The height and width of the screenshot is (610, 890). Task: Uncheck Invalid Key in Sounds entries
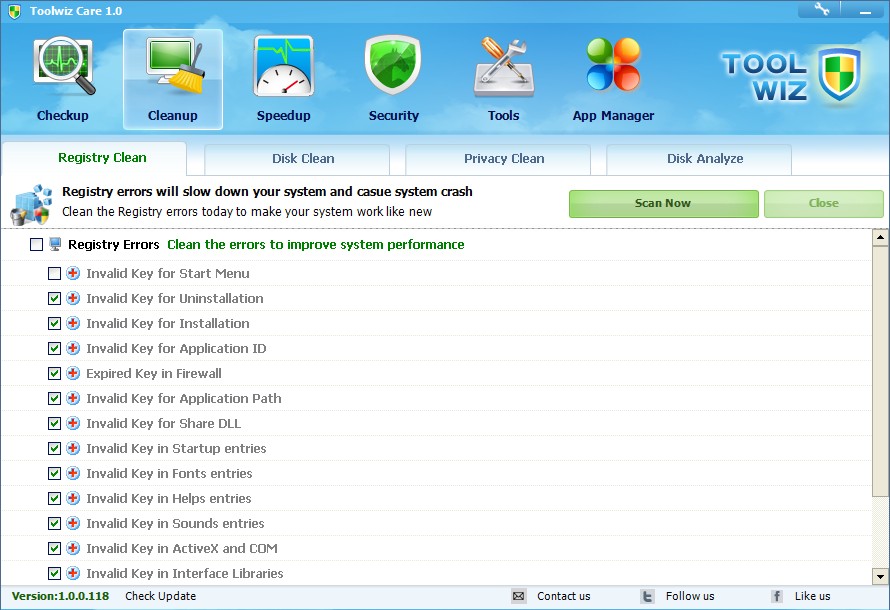tap(54, 523)
